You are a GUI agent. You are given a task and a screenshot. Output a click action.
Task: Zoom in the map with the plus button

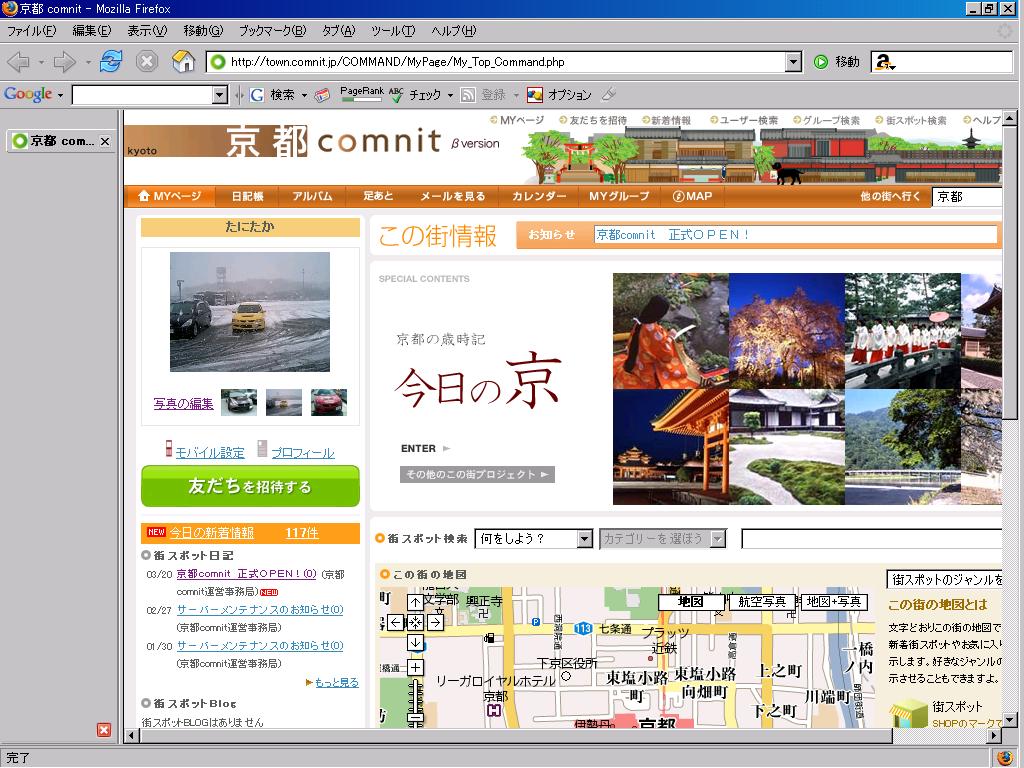[x=415, y=667]
